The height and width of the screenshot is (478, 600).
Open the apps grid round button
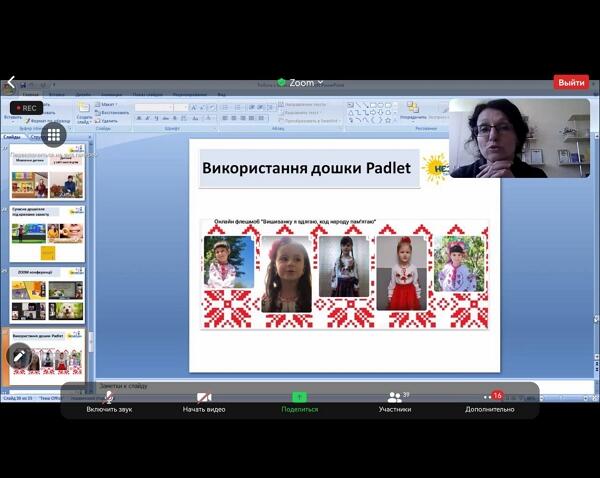[x=54, y=134]
